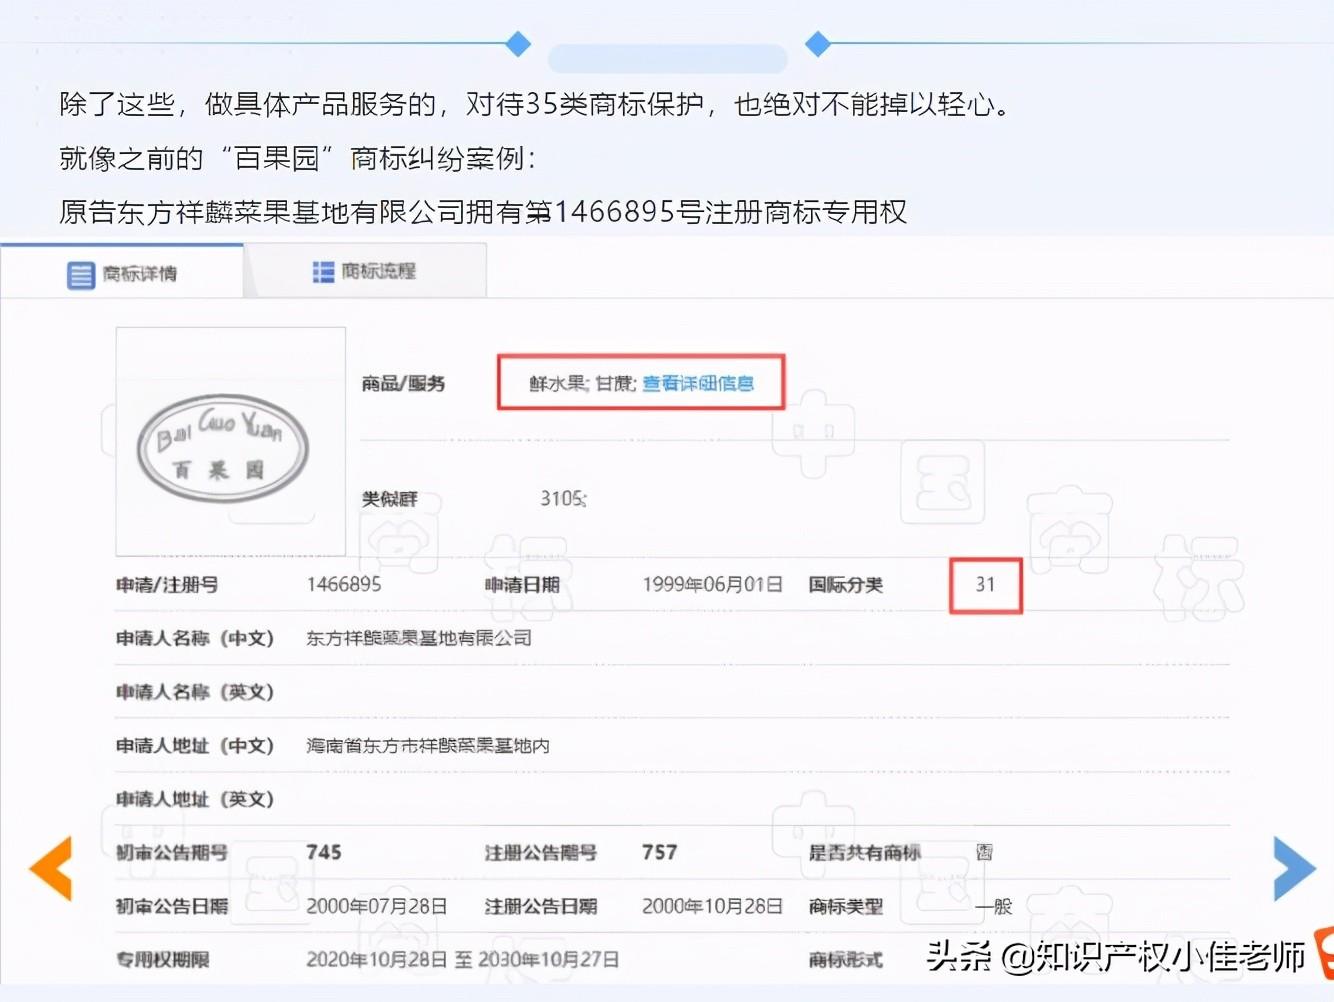Click the 商标详情 tab document icon
The width and height of the screenshot is (1334, 1002).
(80, 275)
